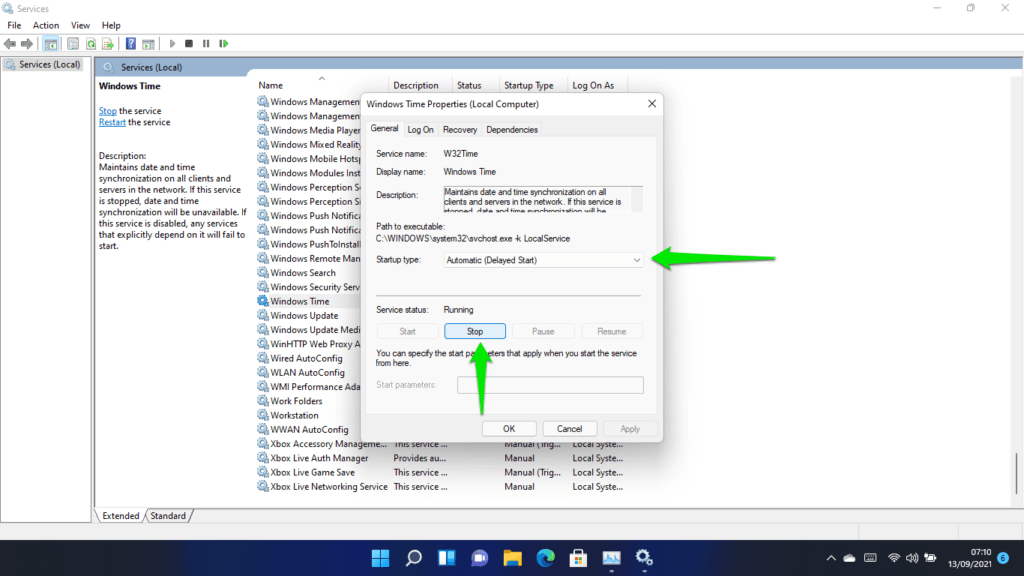
Task: Pause the service from the toolbar
Action: point(207,43)
